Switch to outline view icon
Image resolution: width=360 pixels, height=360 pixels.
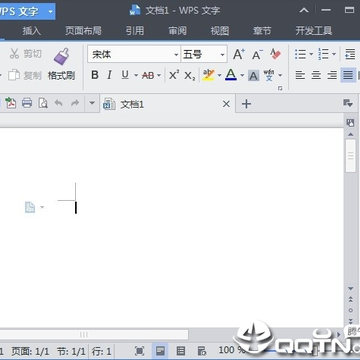coord(181,350)
